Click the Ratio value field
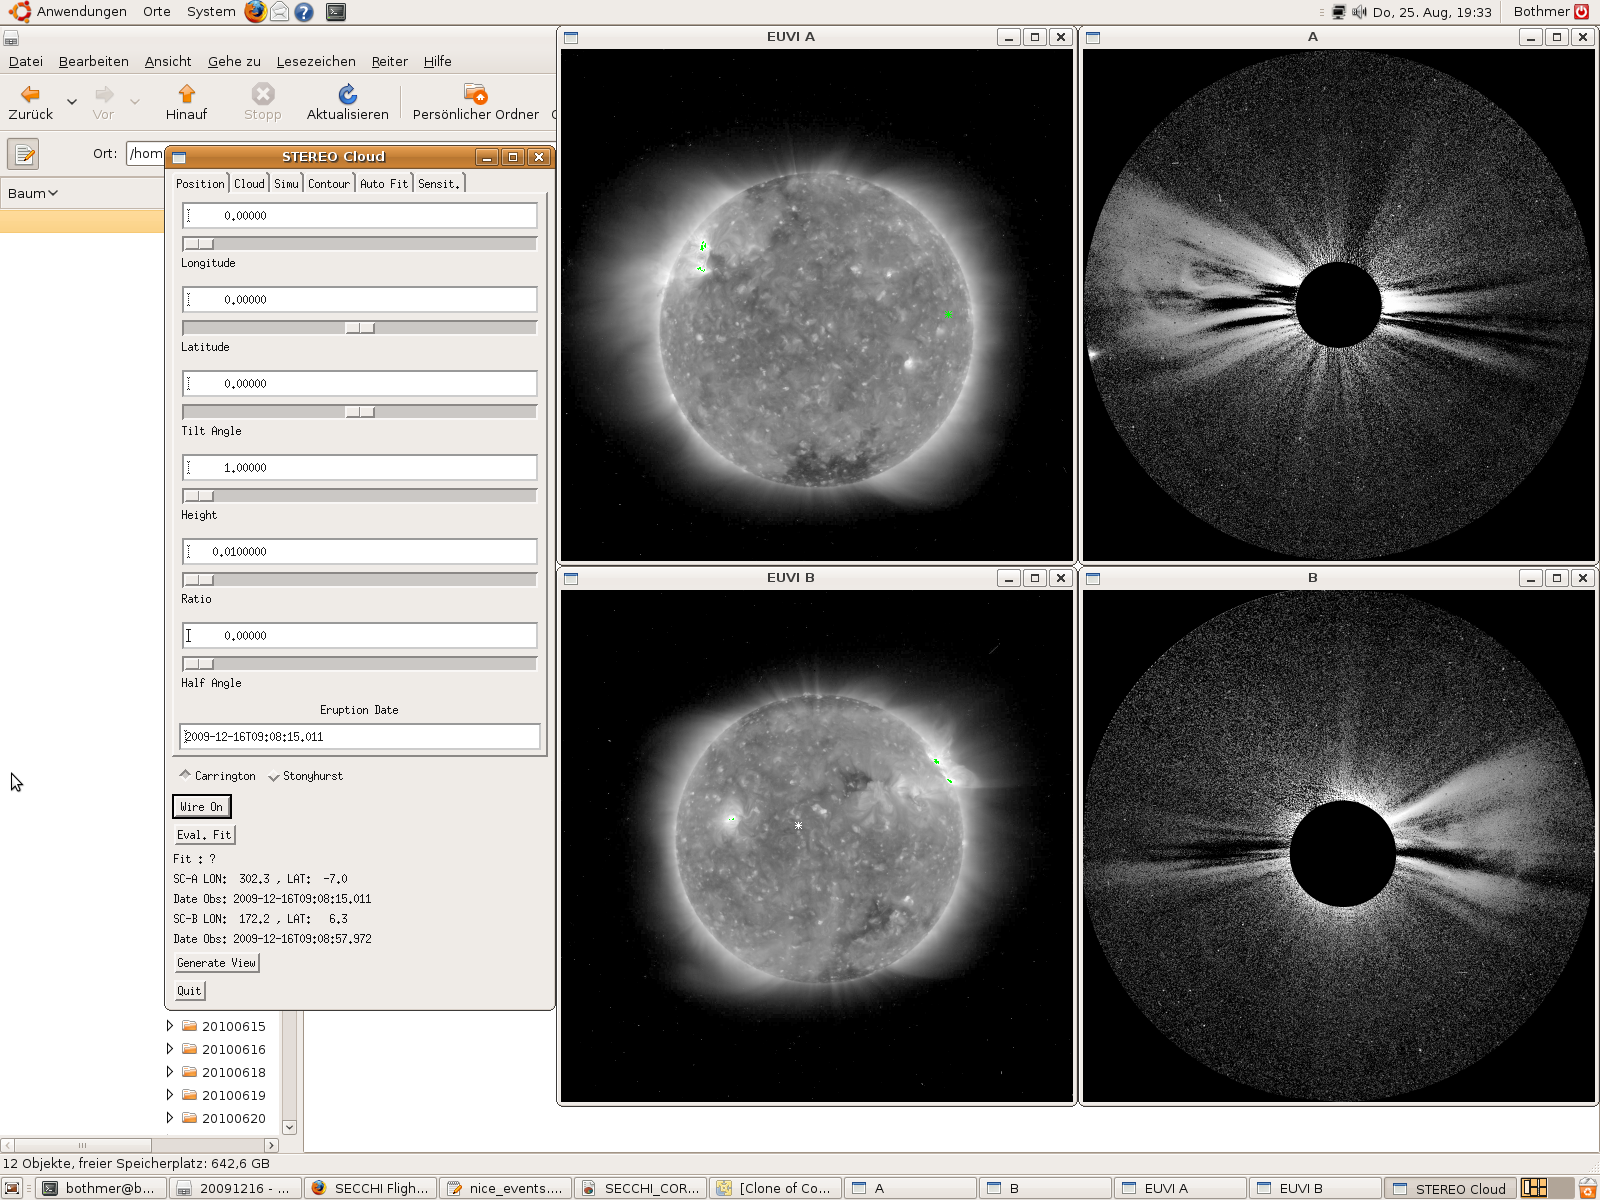1600x1200 pixels. tap(360, 552)
